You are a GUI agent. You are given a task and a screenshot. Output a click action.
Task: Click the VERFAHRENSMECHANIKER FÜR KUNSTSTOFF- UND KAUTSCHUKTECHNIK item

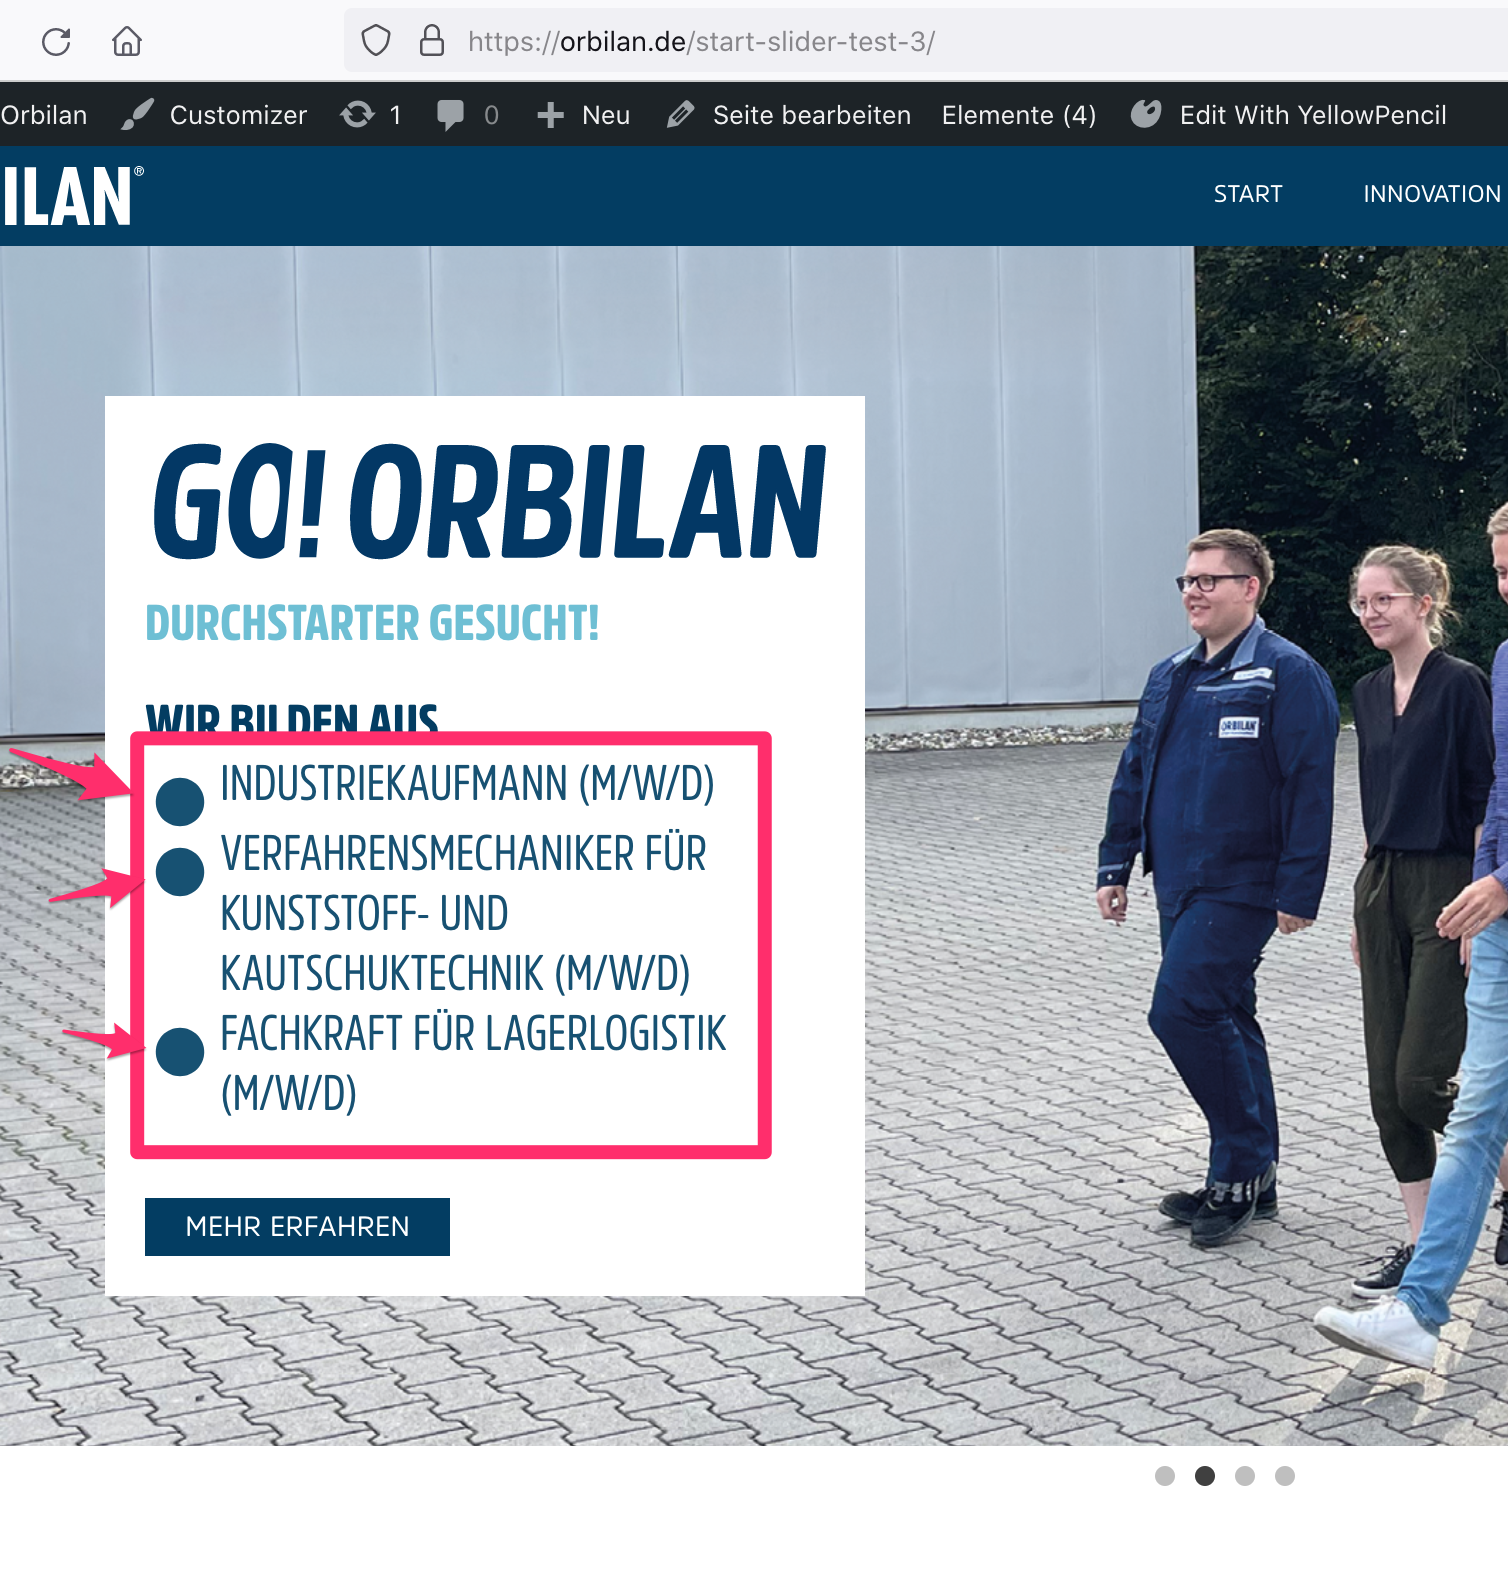pyautogui.click(x=463, y=914)
